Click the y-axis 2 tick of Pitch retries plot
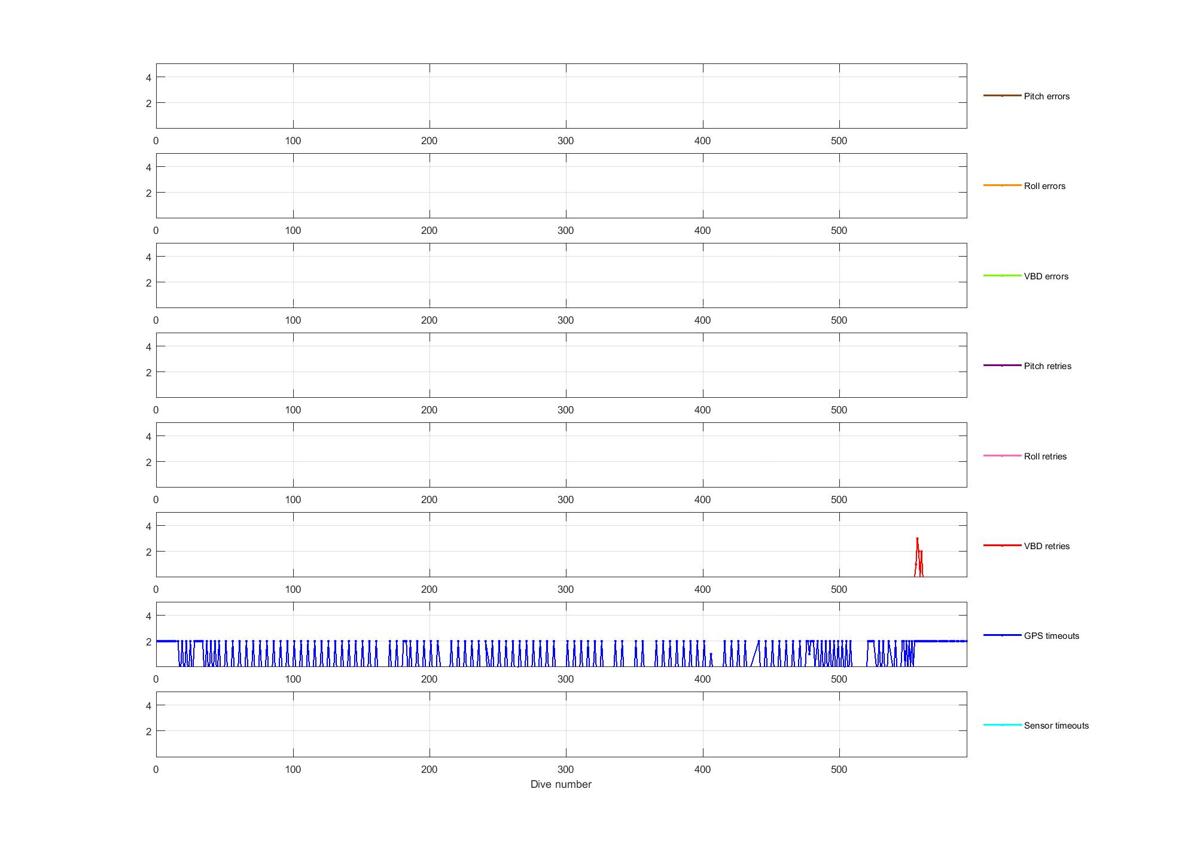Image resolution: width=1200 pixels, height=851 pixels. [x=147, y=372]
